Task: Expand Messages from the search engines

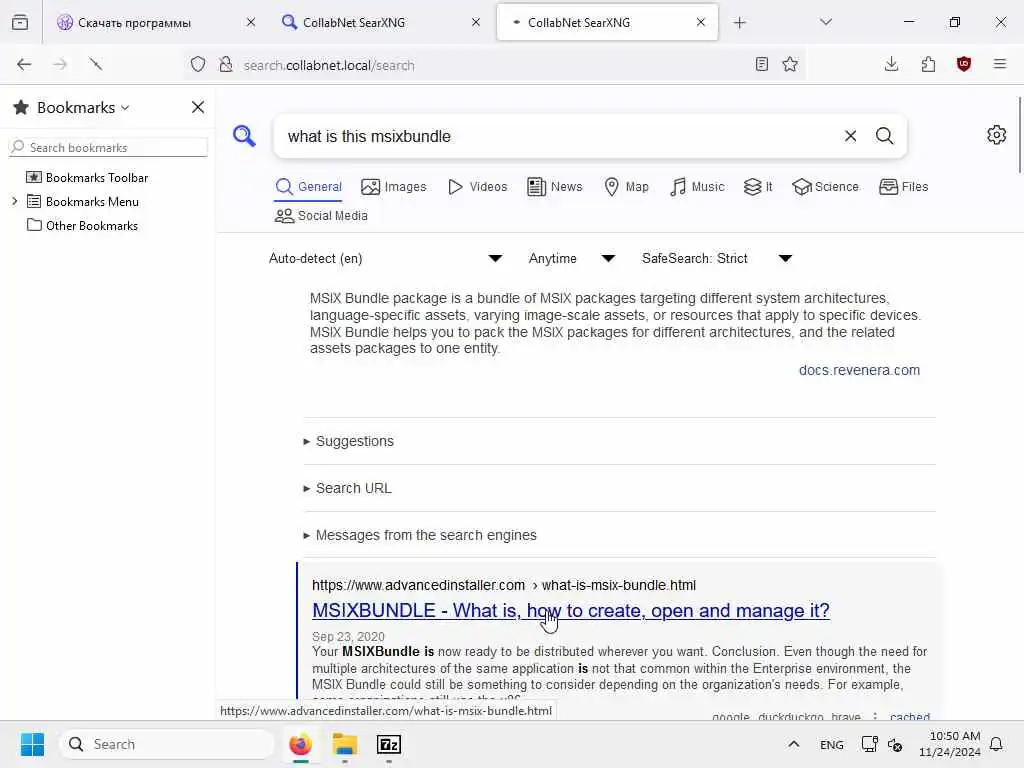Action: [420, 536]
